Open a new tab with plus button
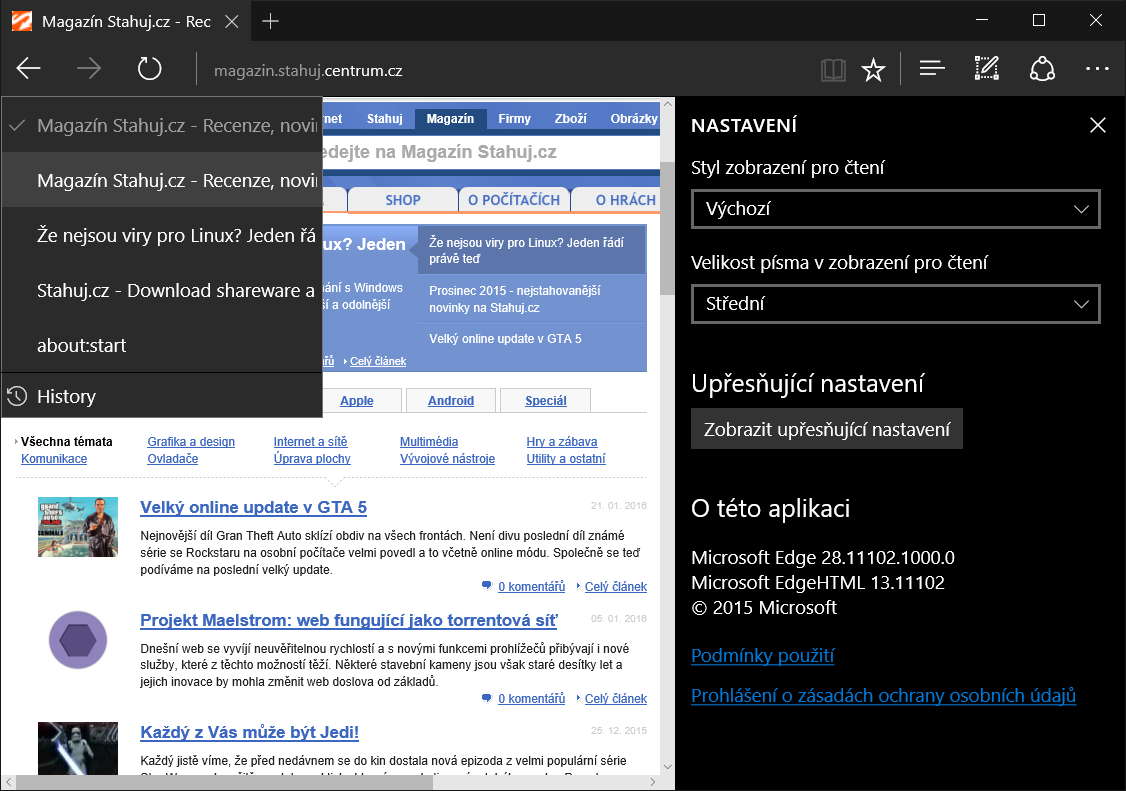This screenshot has height=791, width=1126. (x=270, y=22)
